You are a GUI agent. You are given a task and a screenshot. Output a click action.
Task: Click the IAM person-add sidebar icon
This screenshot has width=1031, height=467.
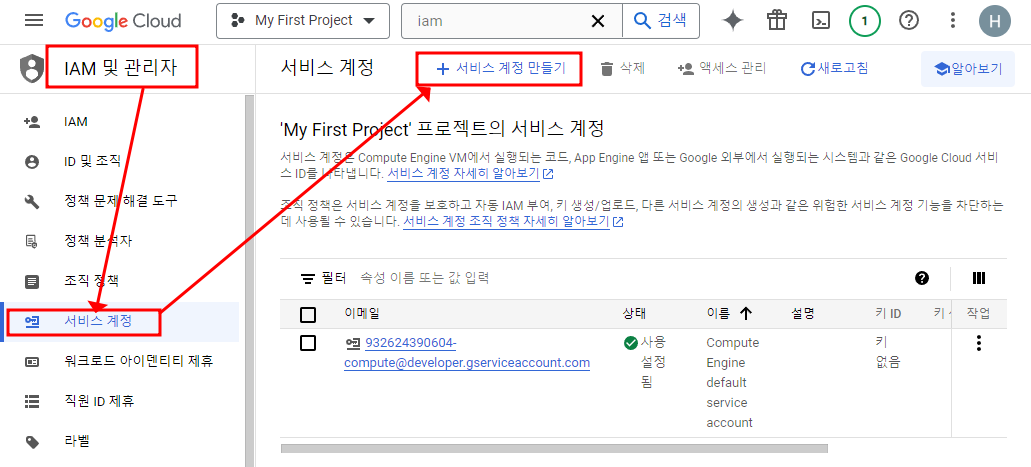coord(32,122)
